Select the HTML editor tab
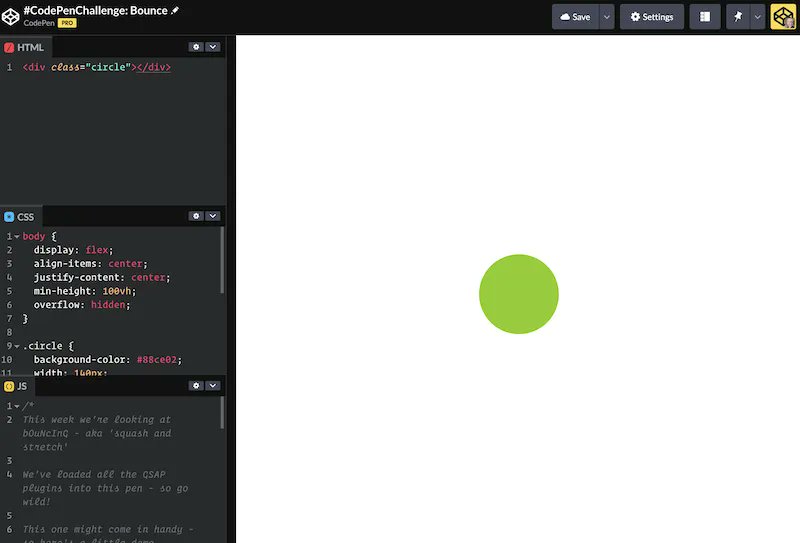Viewport: 800px width, 543px height. [x=26, y=47]
